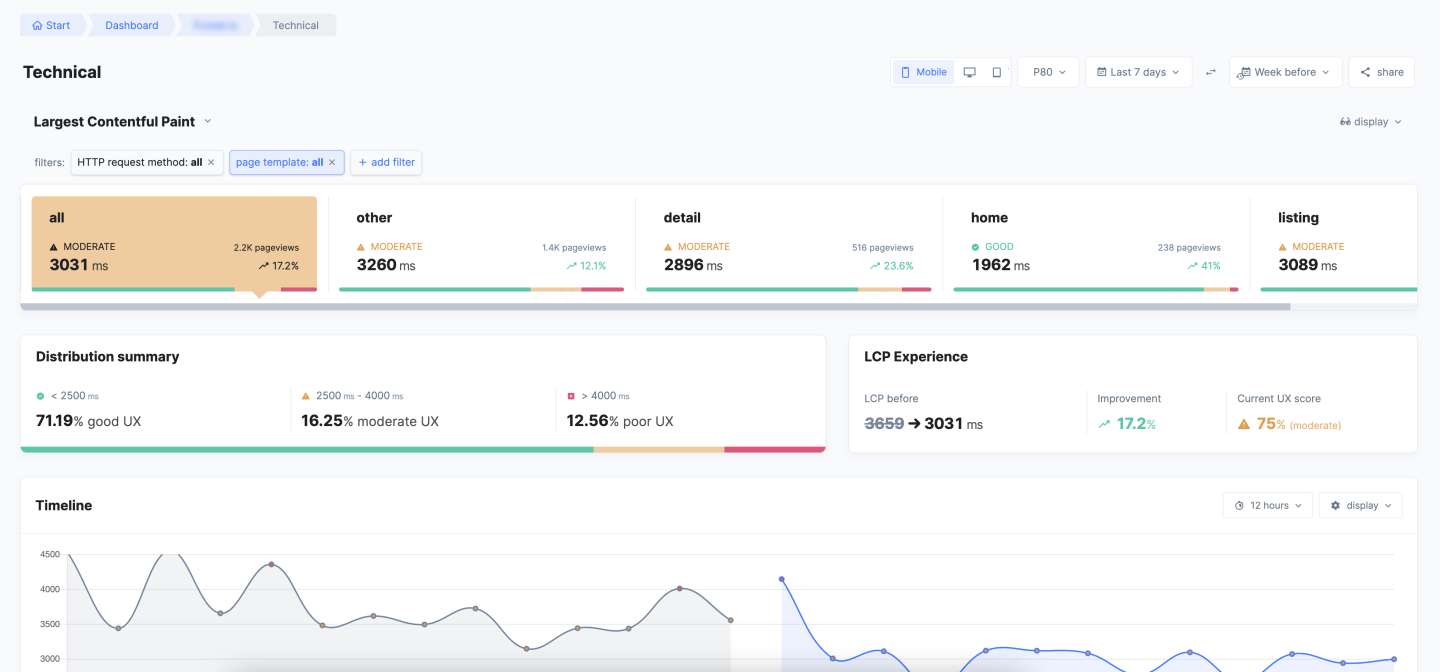
Task: Open the P80 percentile dropdown
Action: click(x=1047, y=71)
